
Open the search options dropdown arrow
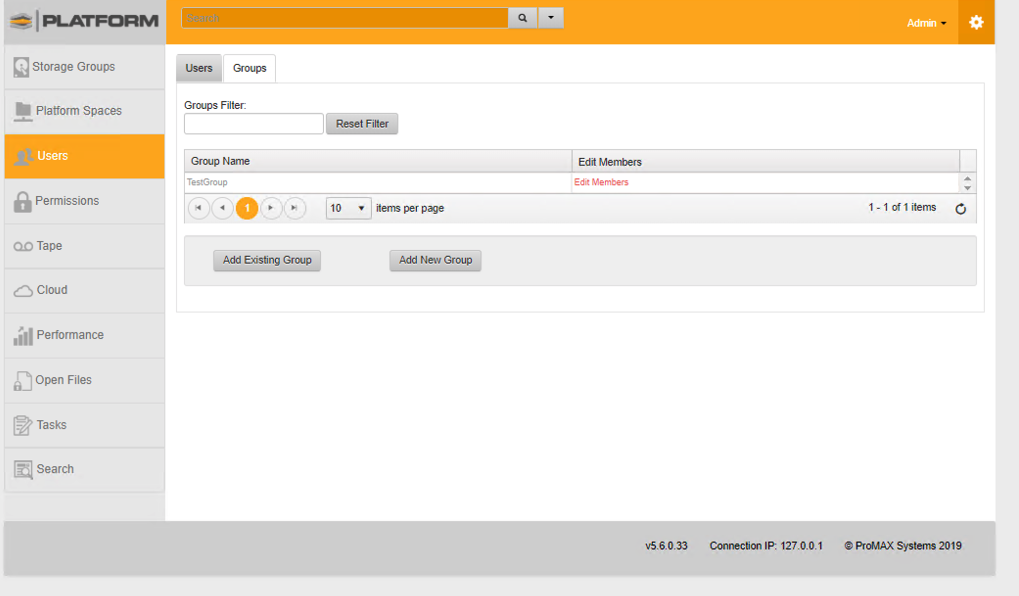[x=551, y=18]
